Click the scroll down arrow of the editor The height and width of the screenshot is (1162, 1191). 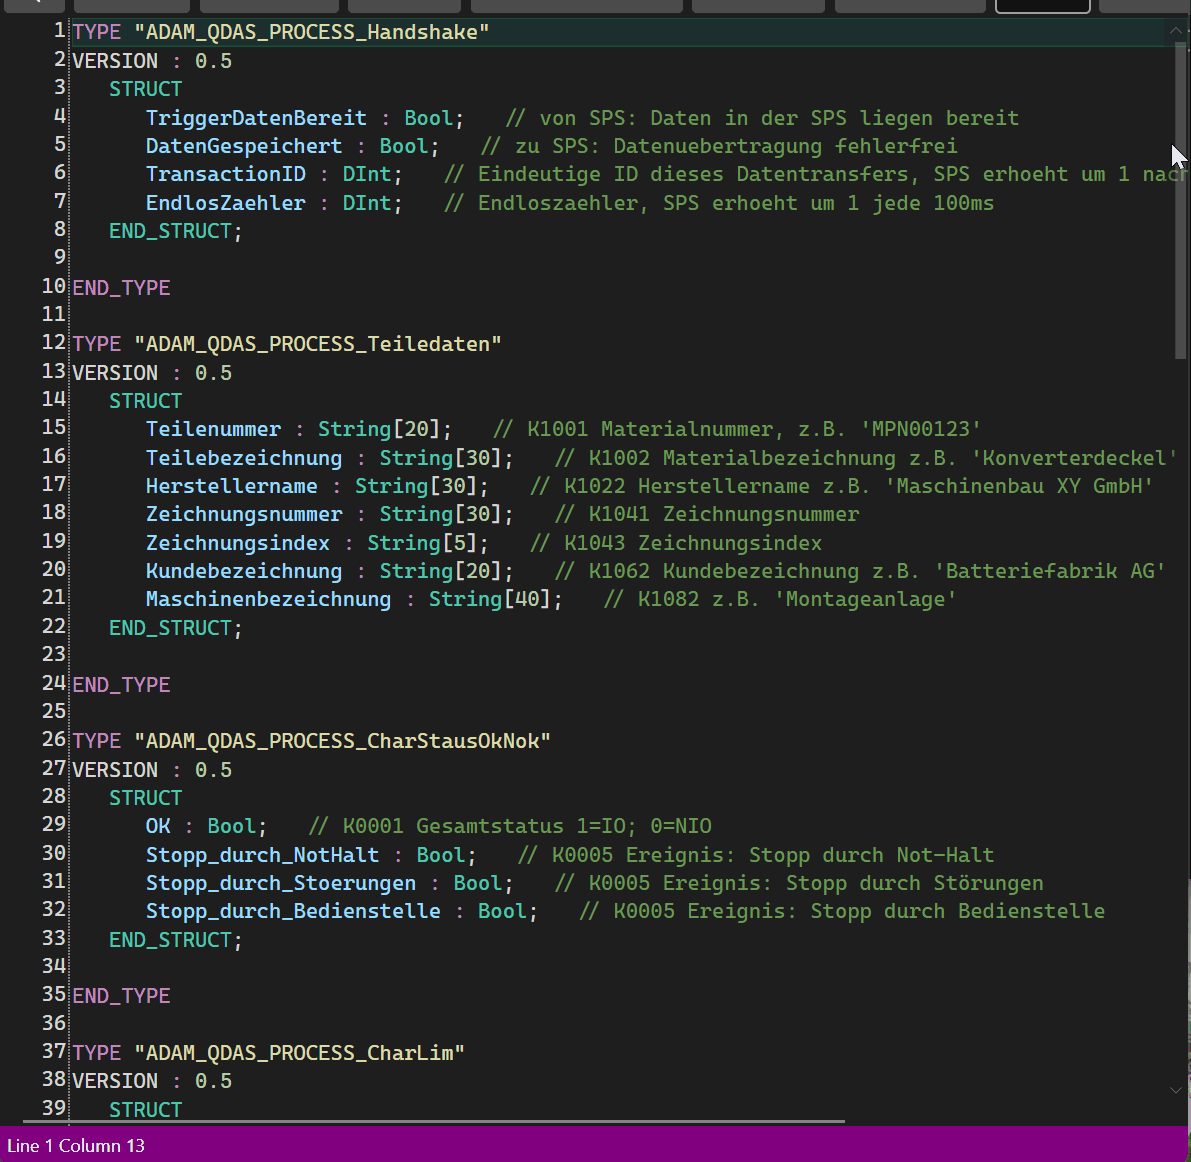point(1176,1090)
